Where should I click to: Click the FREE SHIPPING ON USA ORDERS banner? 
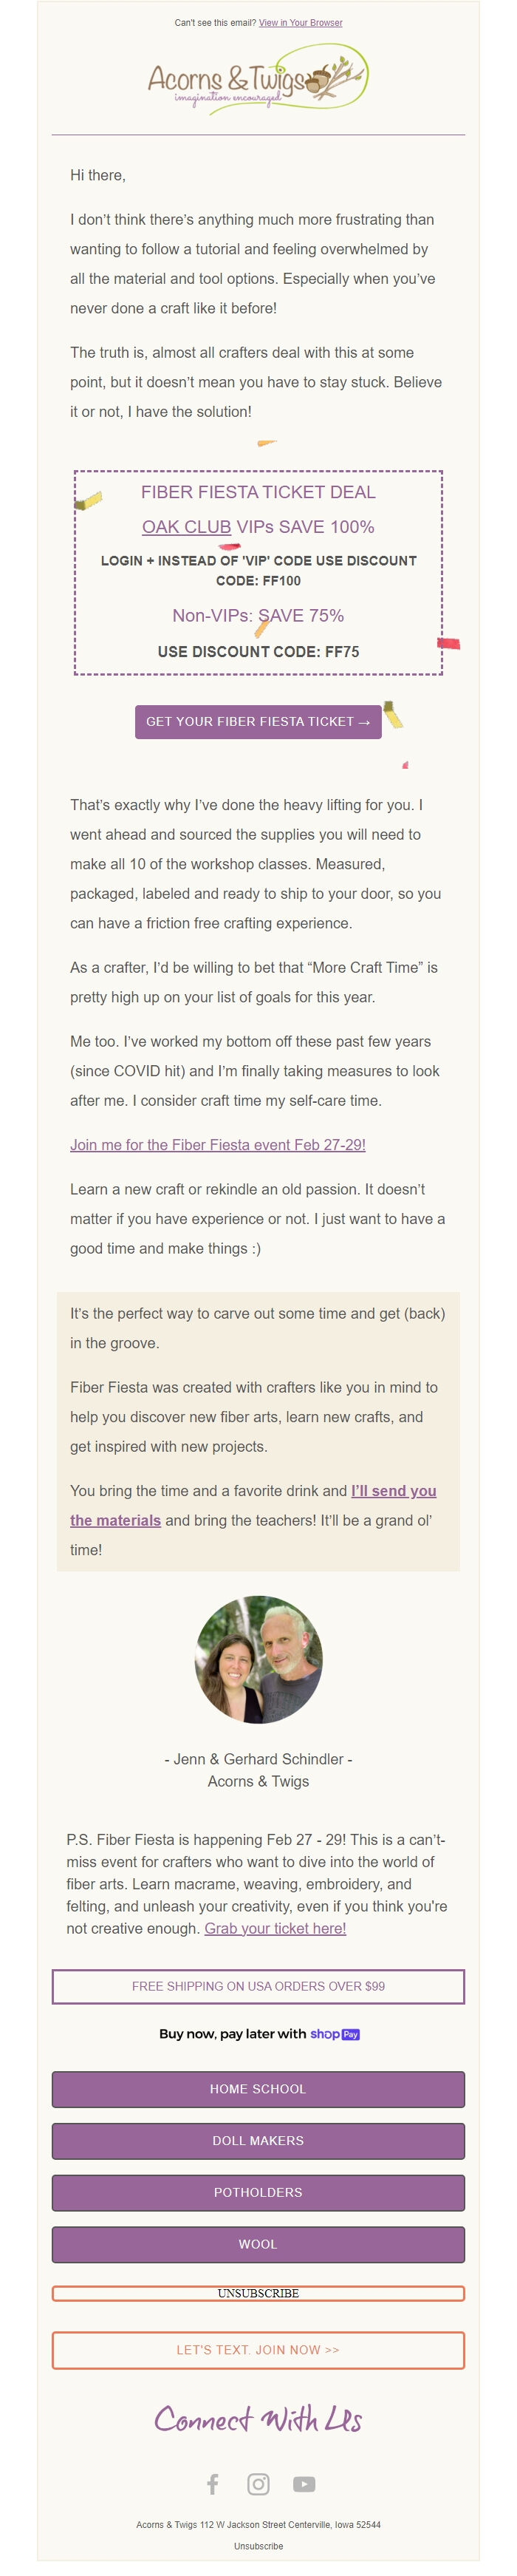pyautogui.click(x=258, y=1987)
